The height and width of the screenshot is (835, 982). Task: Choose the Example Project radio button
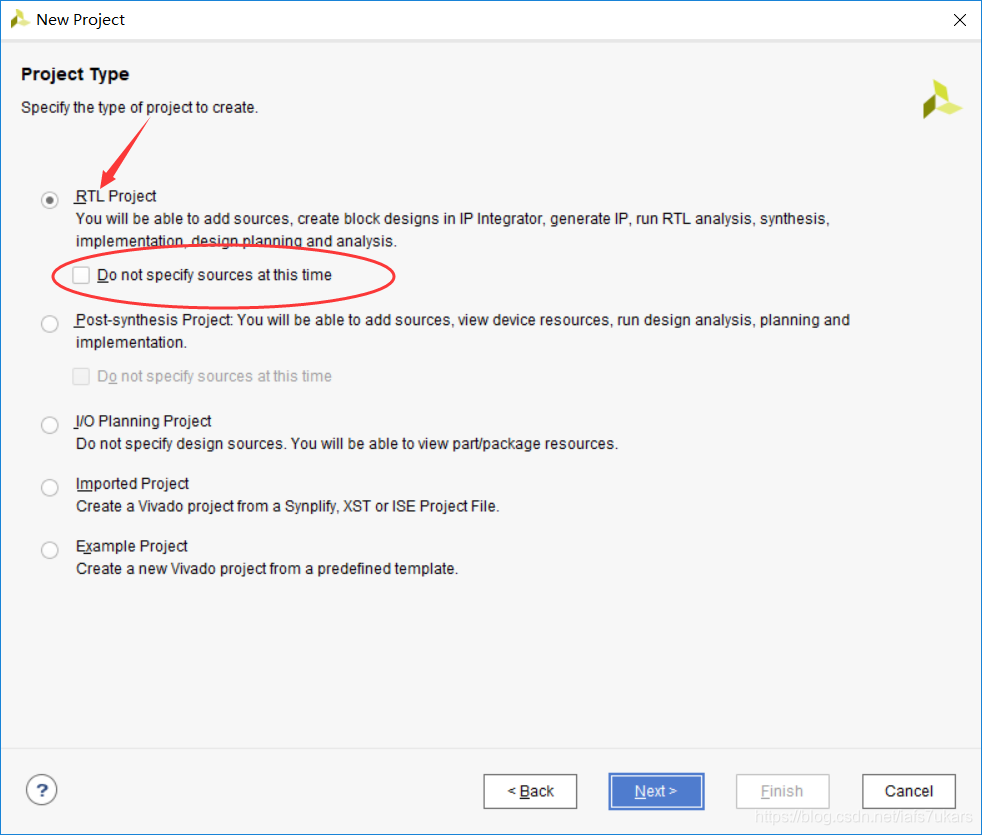[49, 550]
